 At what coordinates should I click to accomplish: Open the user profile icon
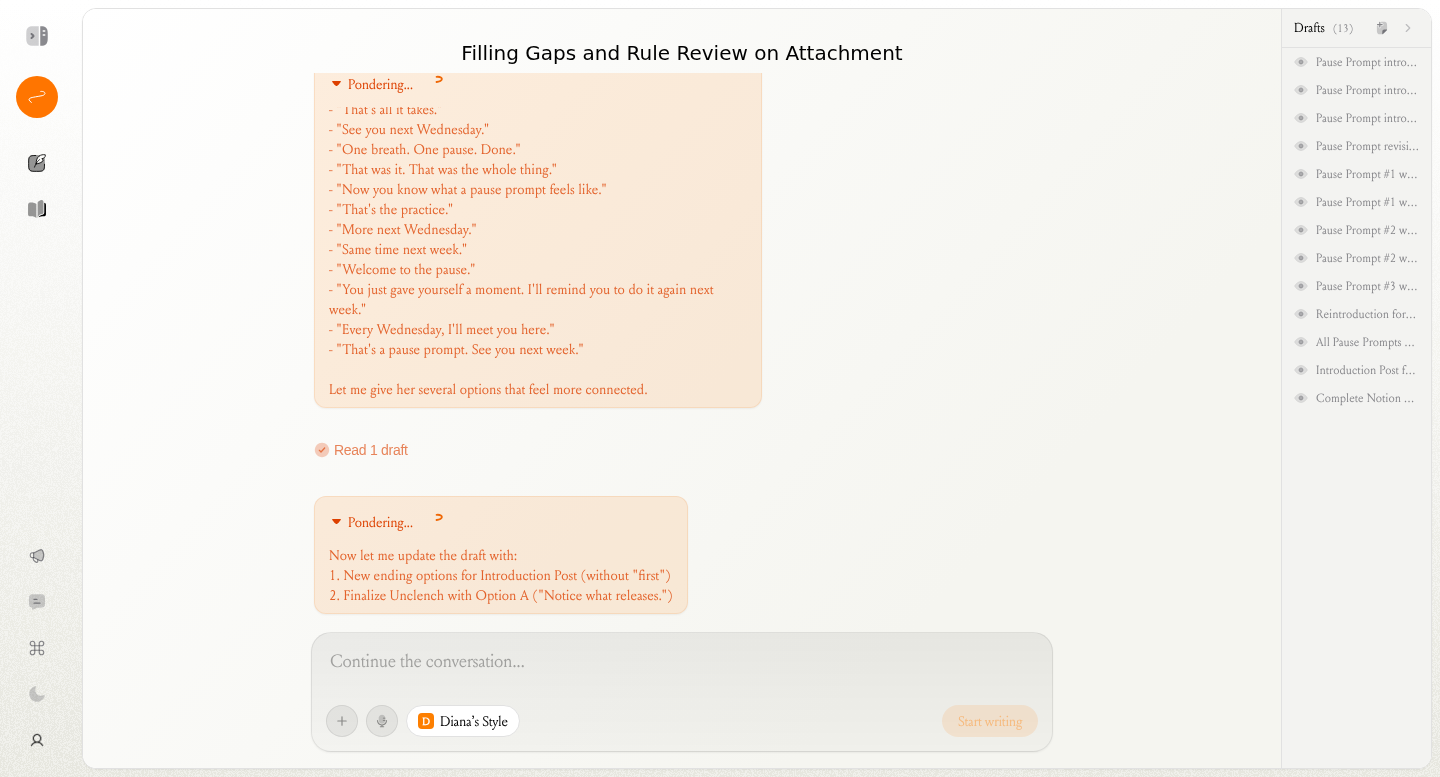[37, 740]
